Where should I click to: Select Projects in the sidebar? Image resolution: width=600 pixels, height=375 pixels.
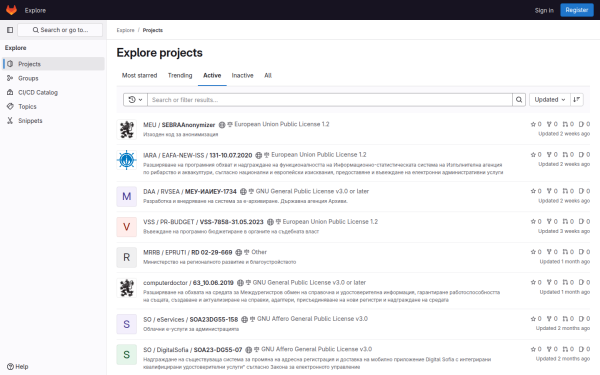pos(54,64)
